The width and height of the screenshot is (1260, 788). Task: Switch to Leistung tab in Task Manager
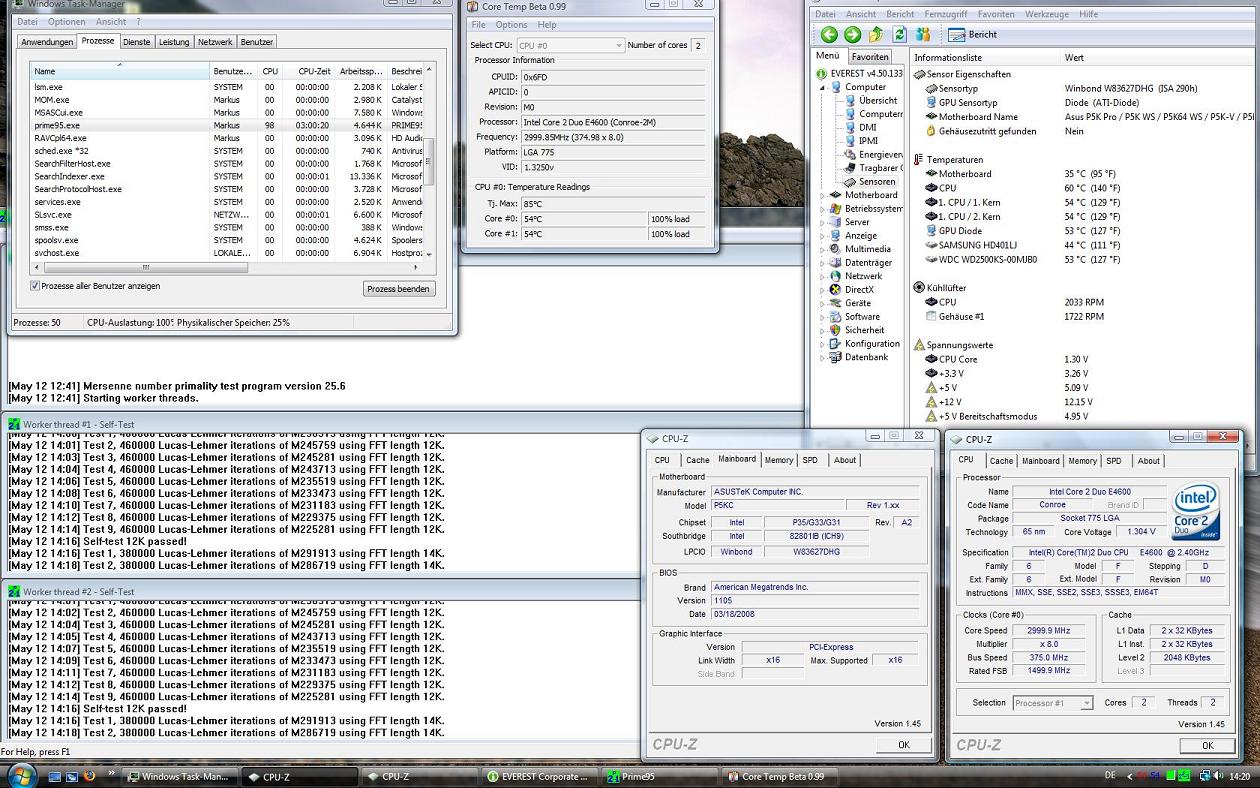pyautogui.click(x=174, y=42)
